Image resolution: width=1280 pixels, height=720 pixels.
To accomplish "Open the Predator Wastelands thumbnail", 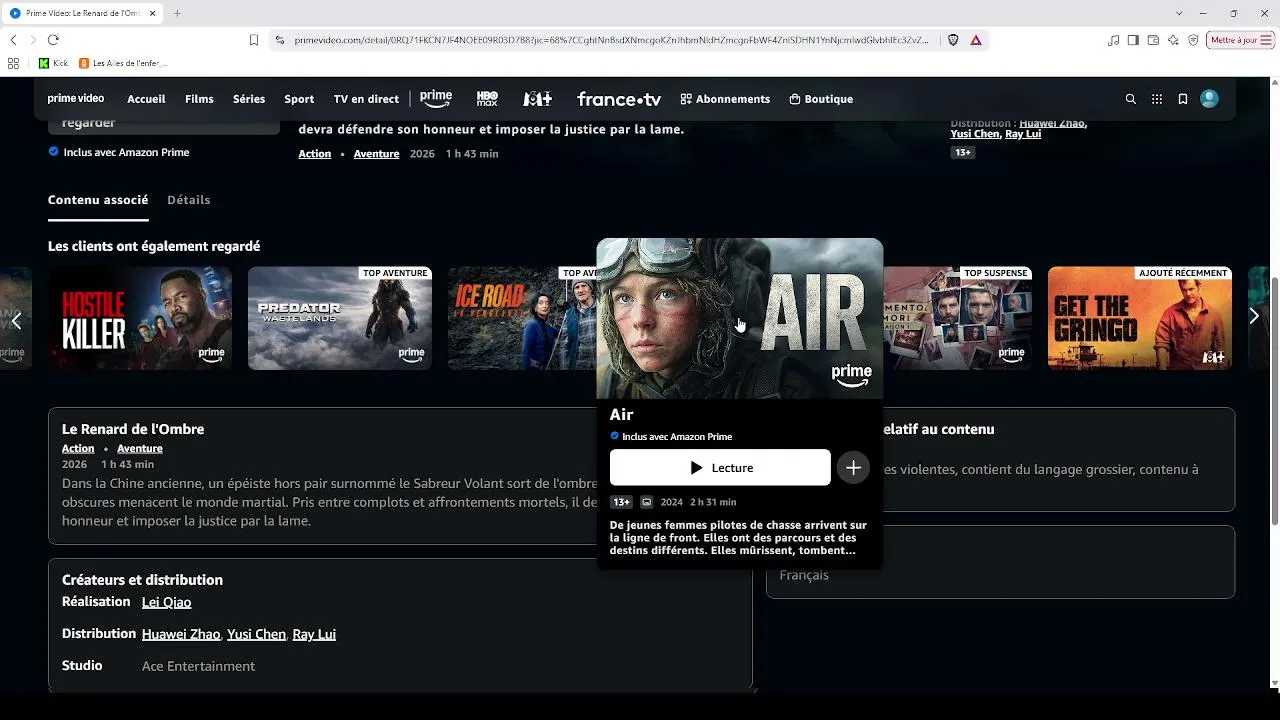I will pos(340,318).
